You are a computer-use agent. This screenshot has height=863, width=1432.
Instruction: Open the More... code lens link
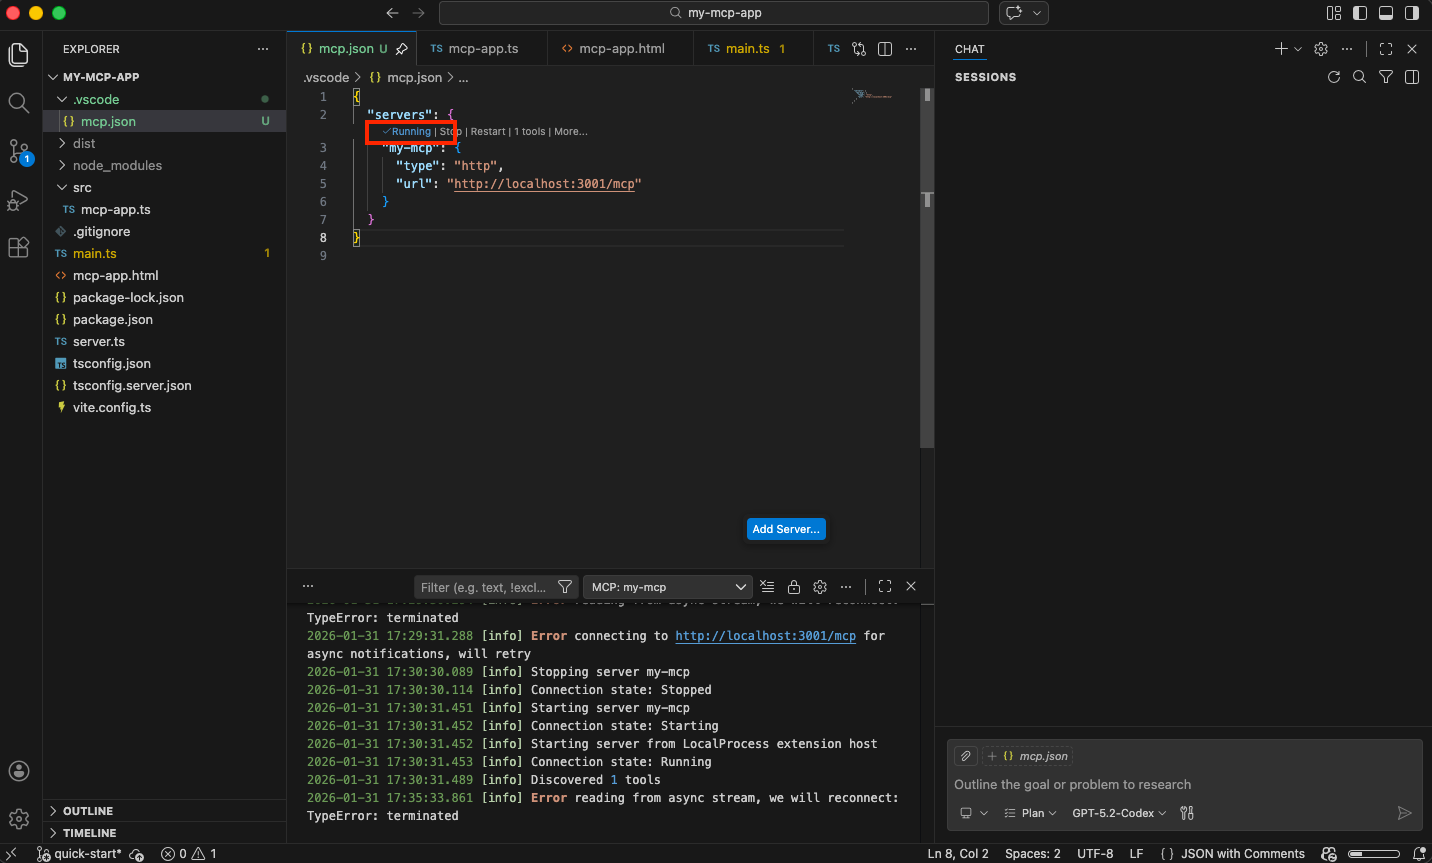[x=571, y=131]
